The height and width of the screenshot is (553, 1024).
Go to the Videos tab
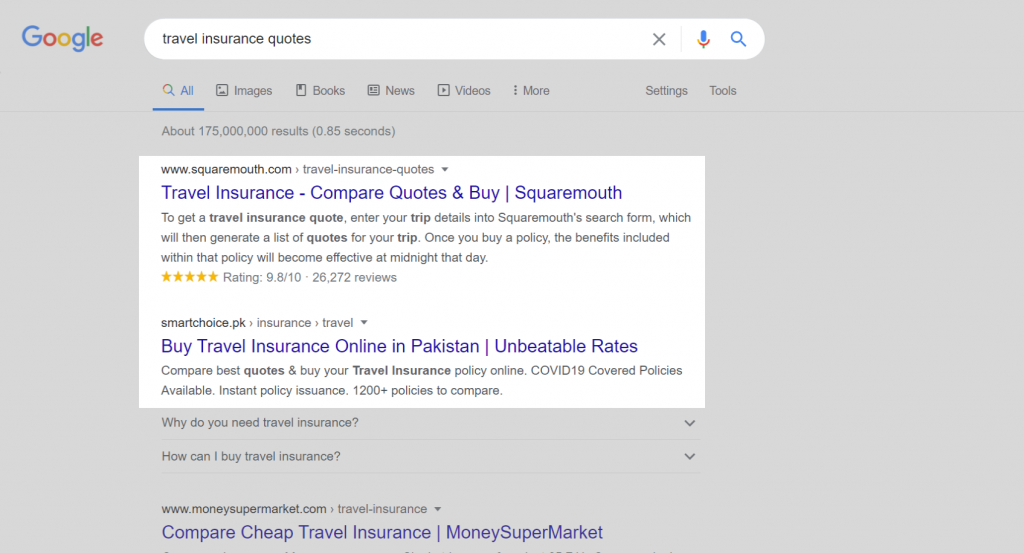(464, 91)
